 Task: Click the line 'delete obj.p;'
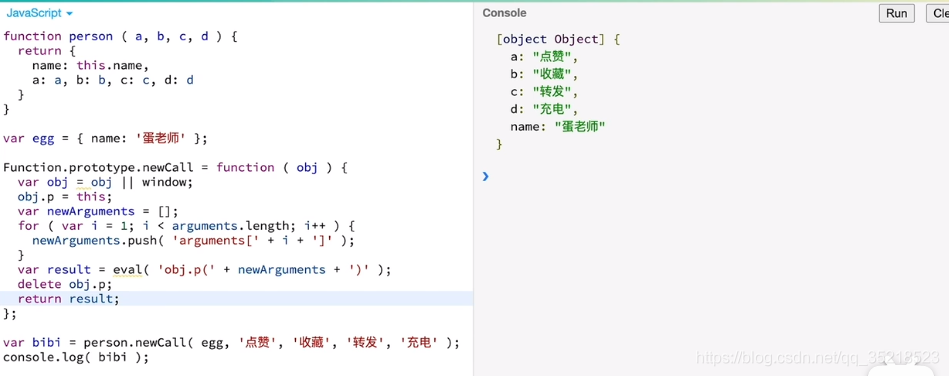[65, 285]
